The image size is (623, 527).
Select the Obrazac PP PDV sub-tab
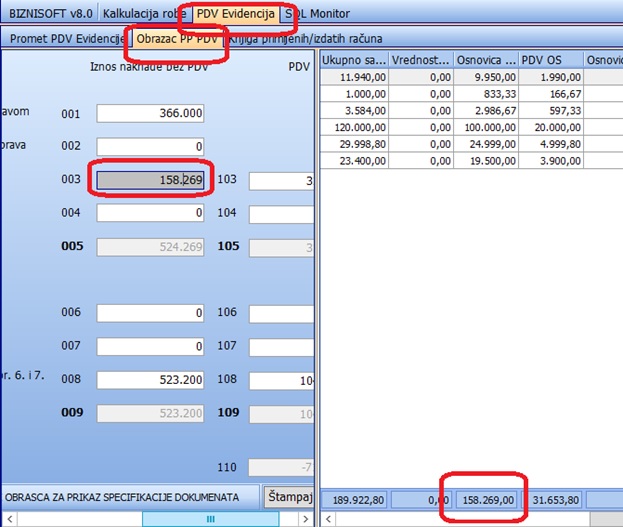(x=178, y=39)
